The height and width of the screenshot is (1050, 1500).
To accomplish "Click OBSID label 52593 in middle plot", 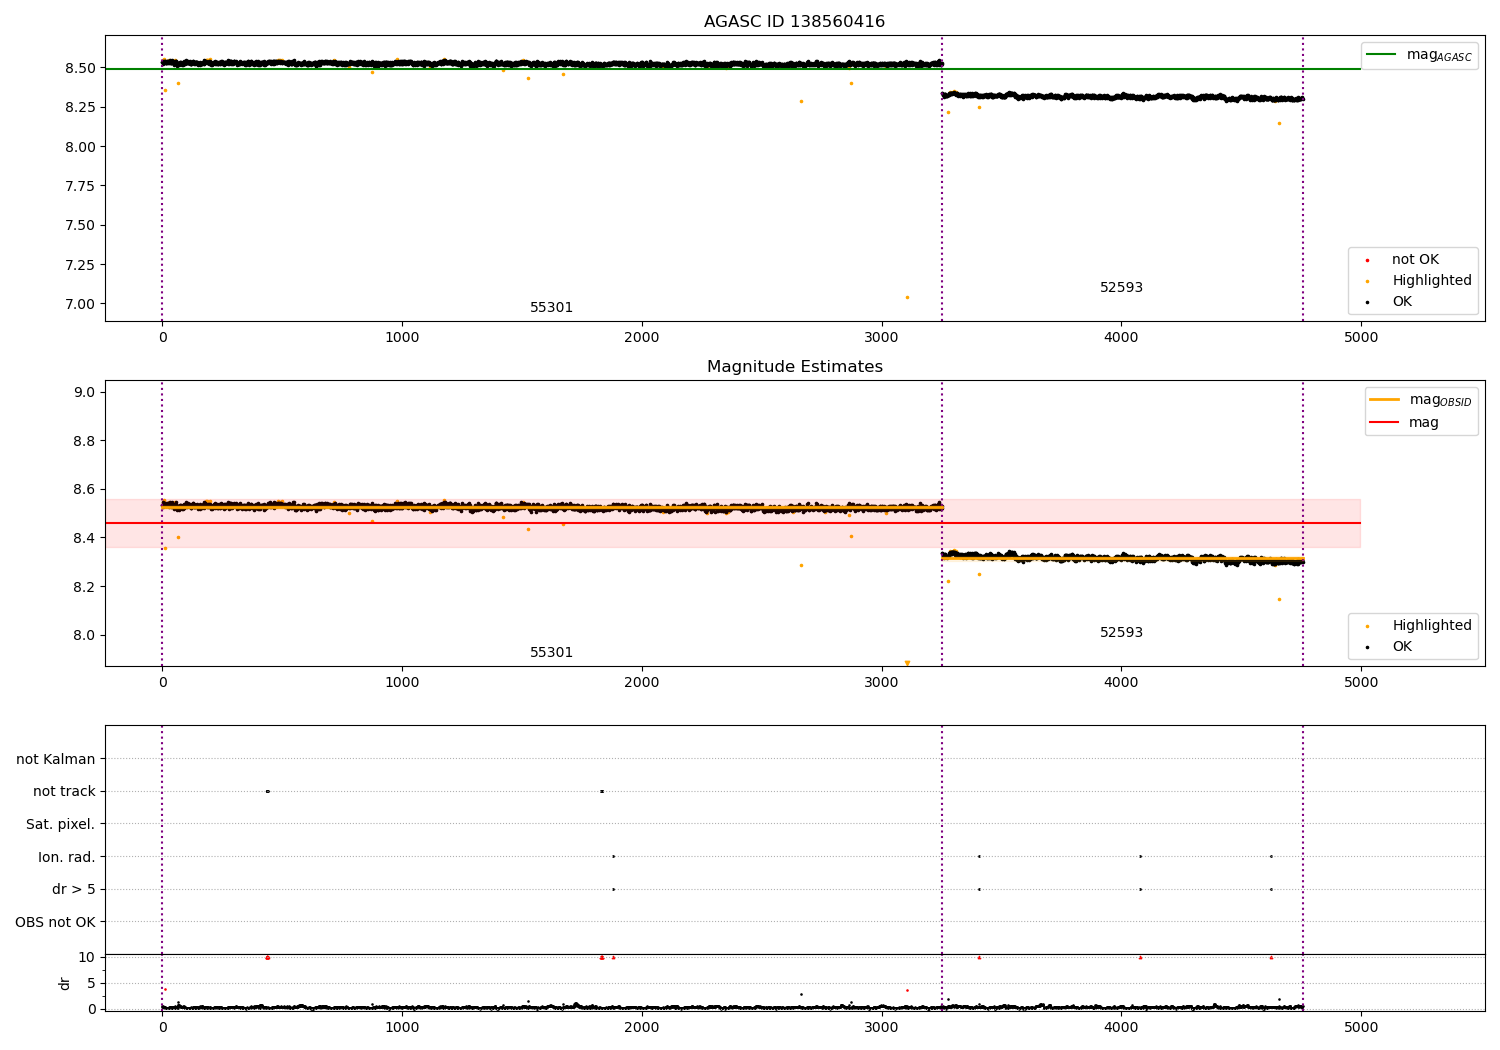I will tap(1121, 633).
